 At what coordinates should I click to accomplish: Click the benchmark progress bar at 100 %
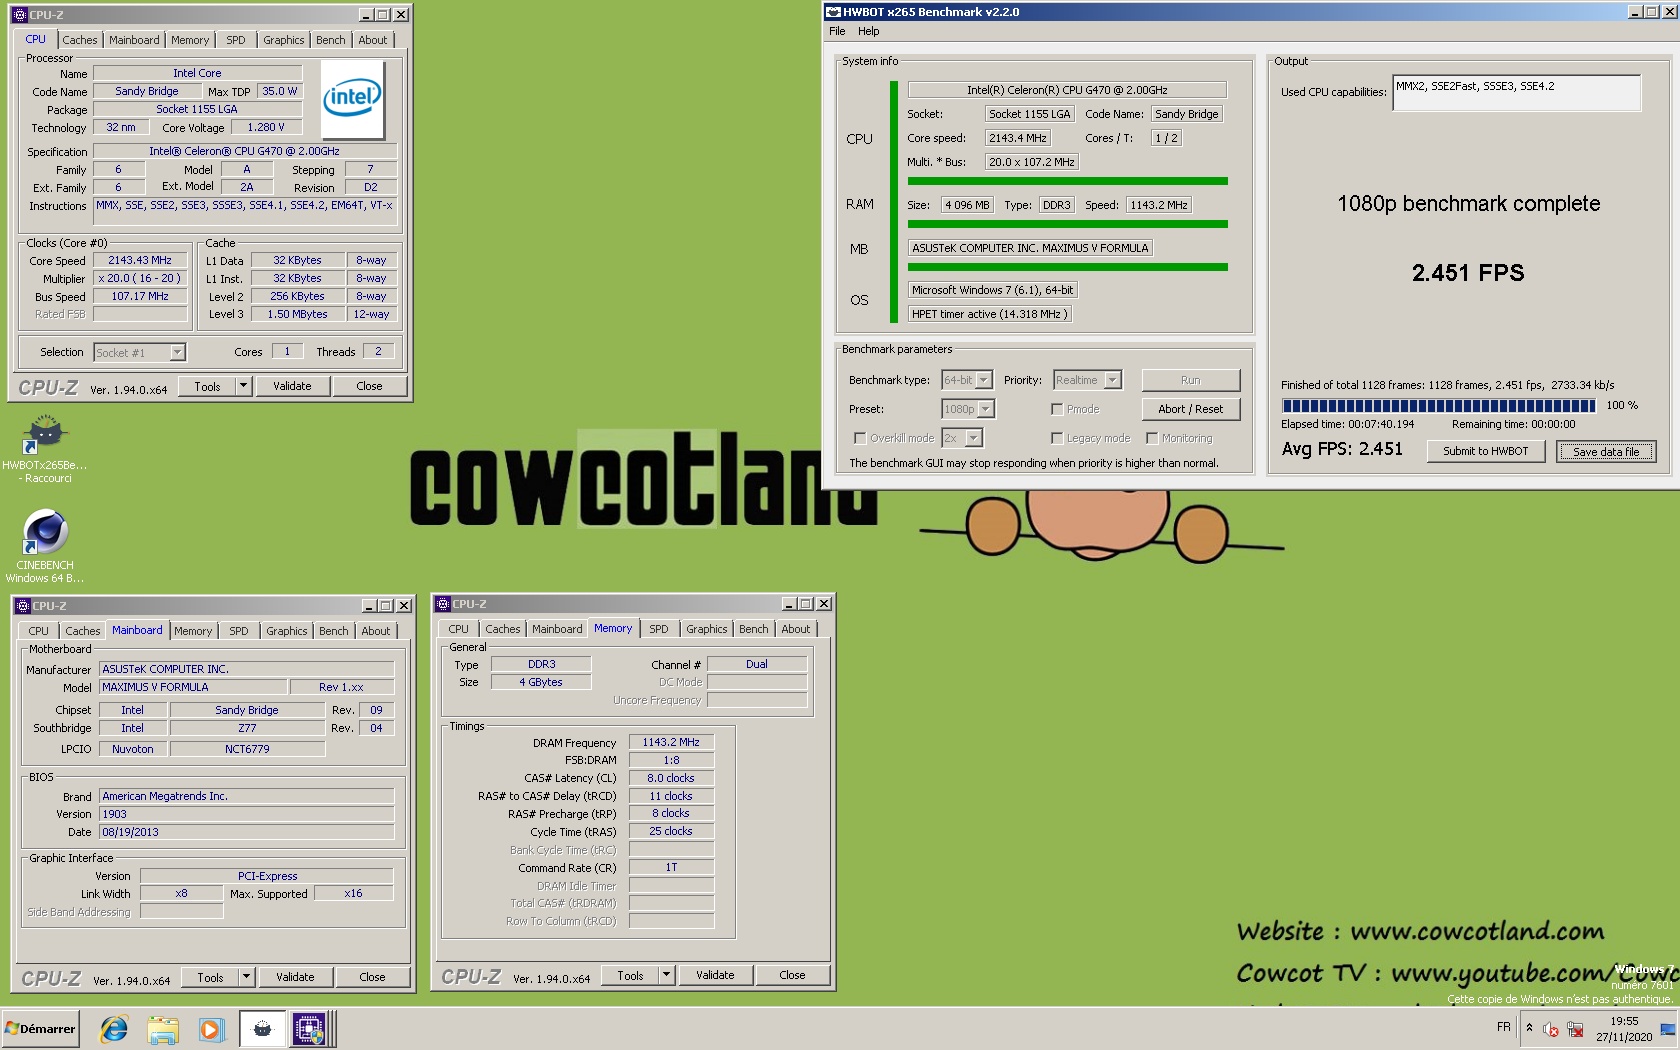1439,405
